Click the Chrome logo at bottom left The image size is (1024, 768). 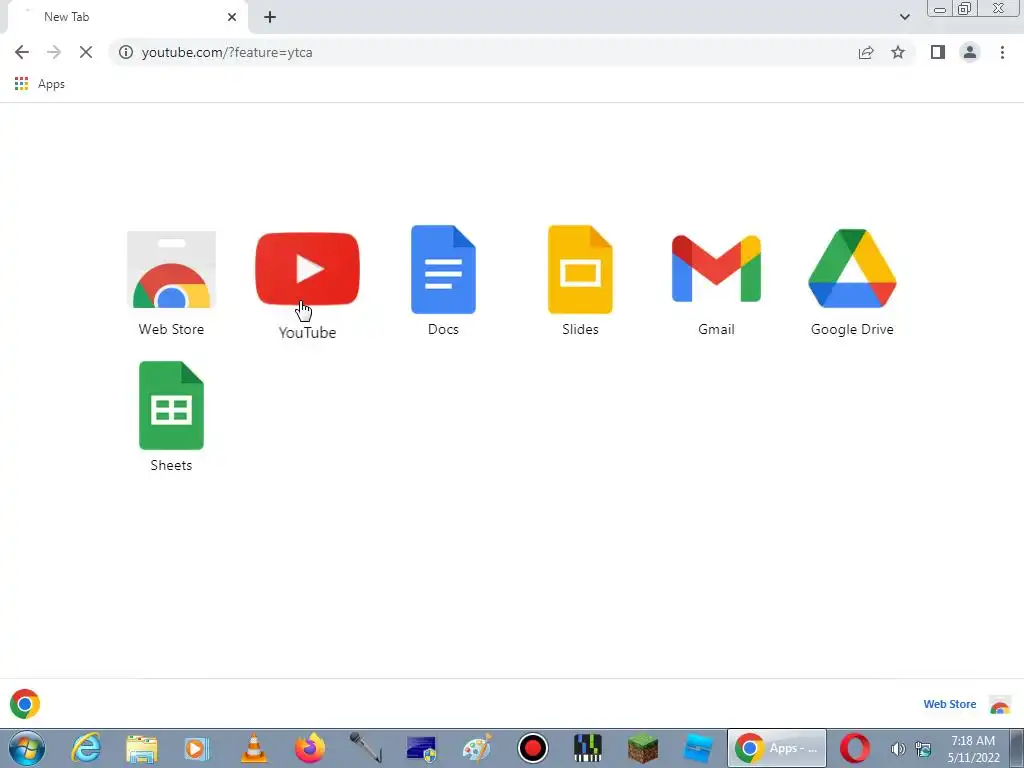click(x=25, y=704)
